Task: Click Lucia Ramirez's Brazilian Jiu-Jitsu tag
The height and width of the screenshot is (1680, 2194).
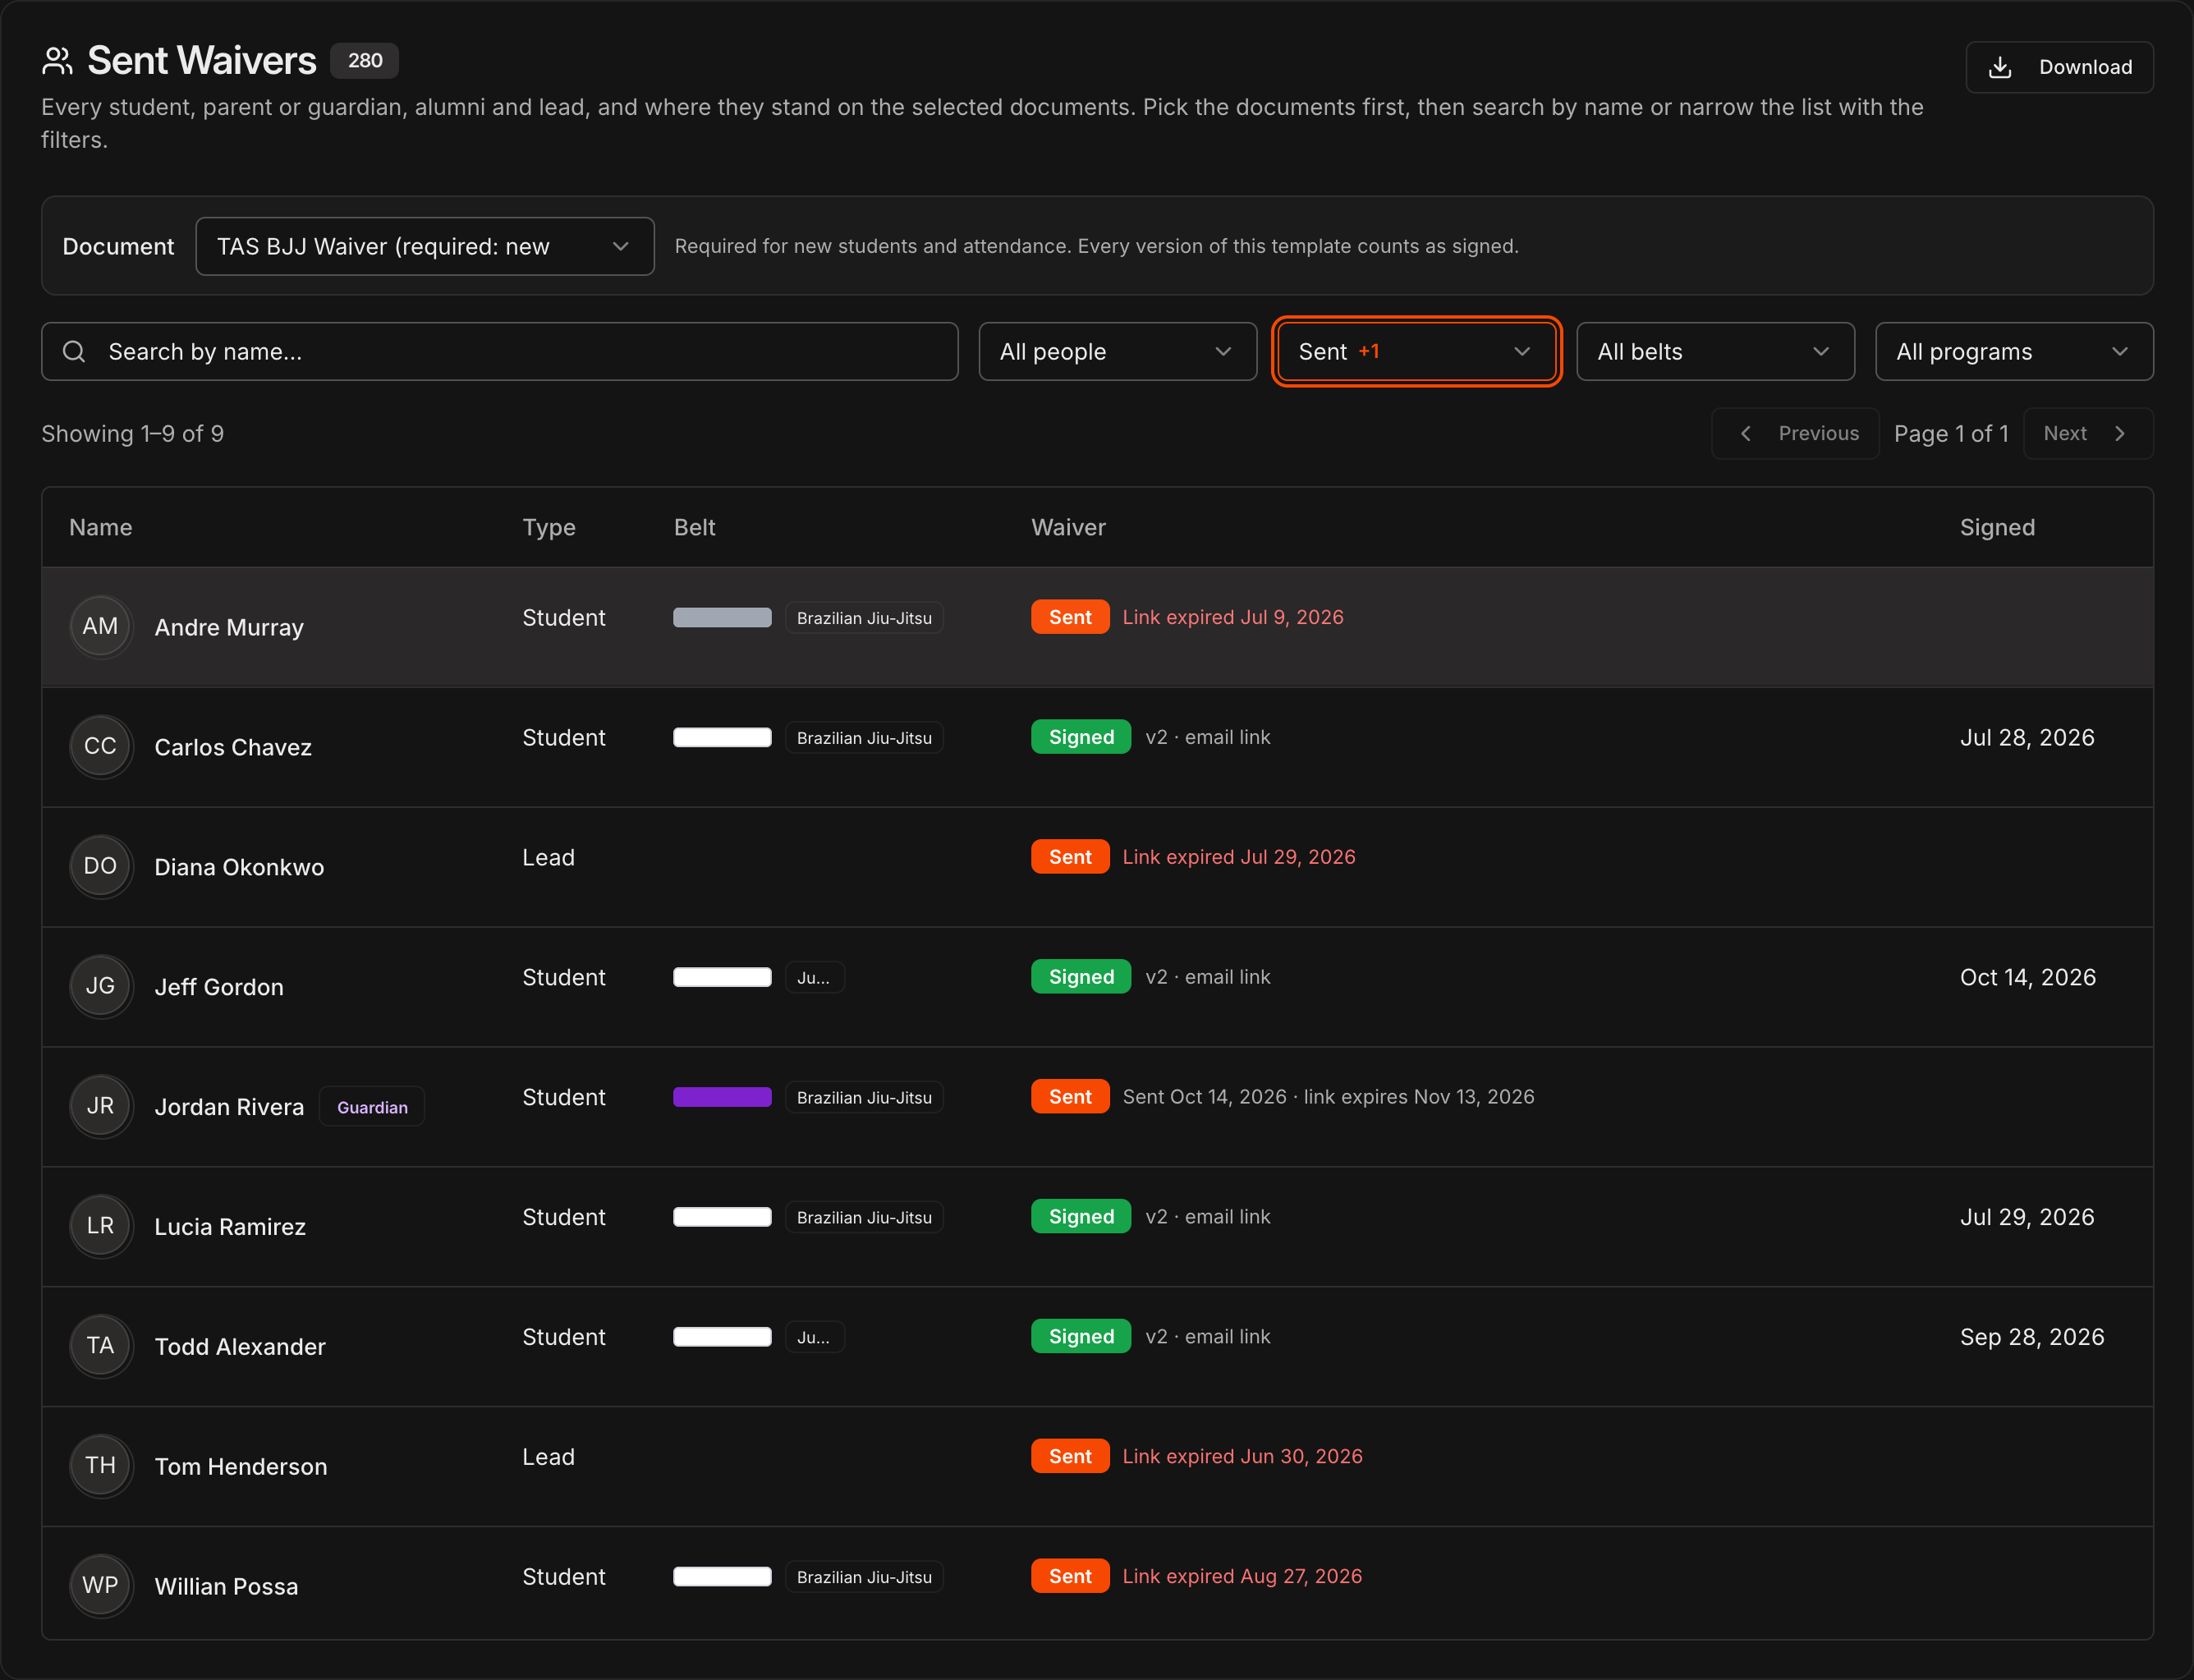Action: tap(864, 1217)
